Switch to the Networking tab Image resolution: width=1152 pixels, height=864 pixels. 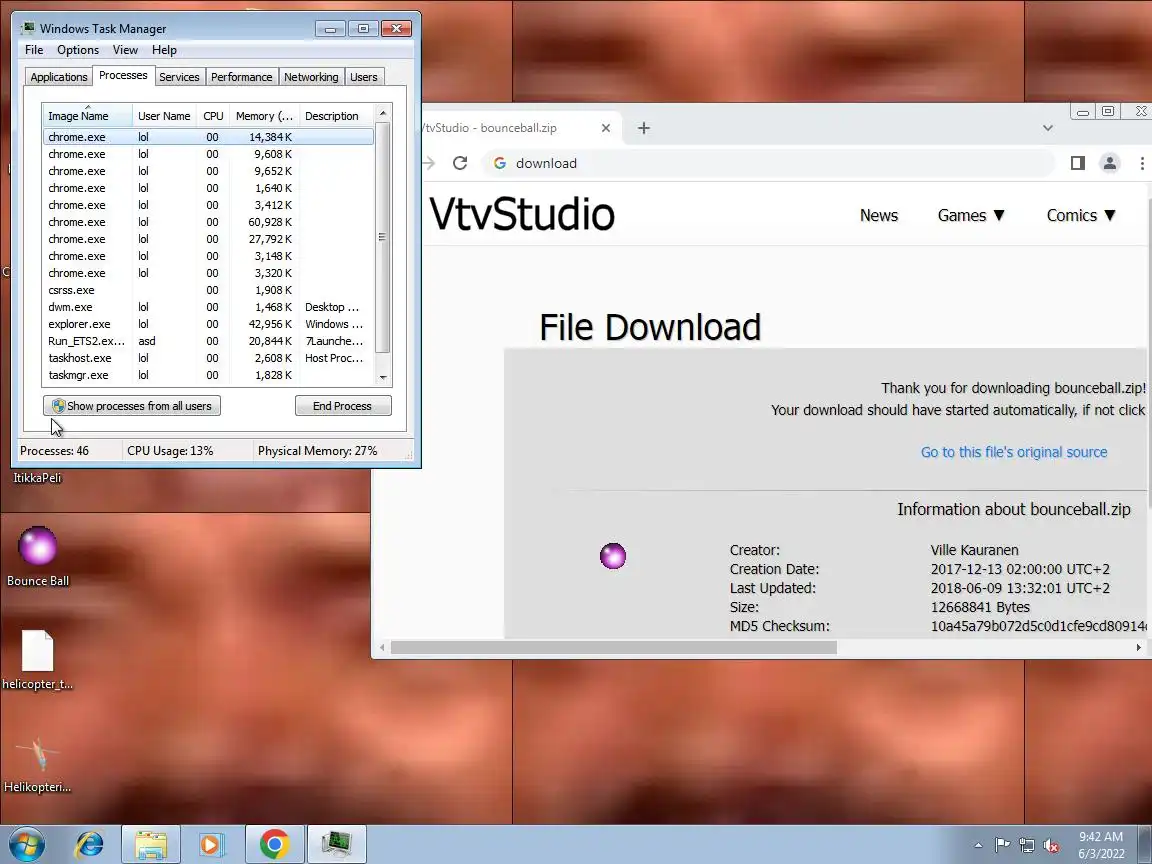[312, 77]
